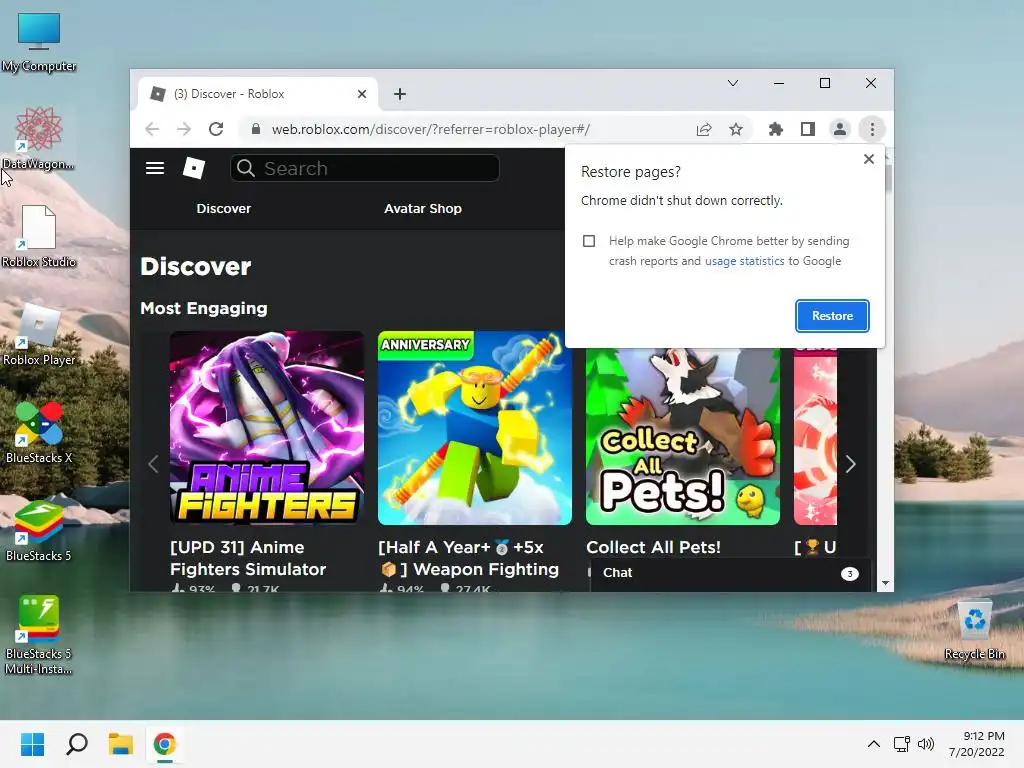Open My Computer desktop icon
Image resolution: width=1024 pixels, height=768 pixels.
click(x=39, y=42)
